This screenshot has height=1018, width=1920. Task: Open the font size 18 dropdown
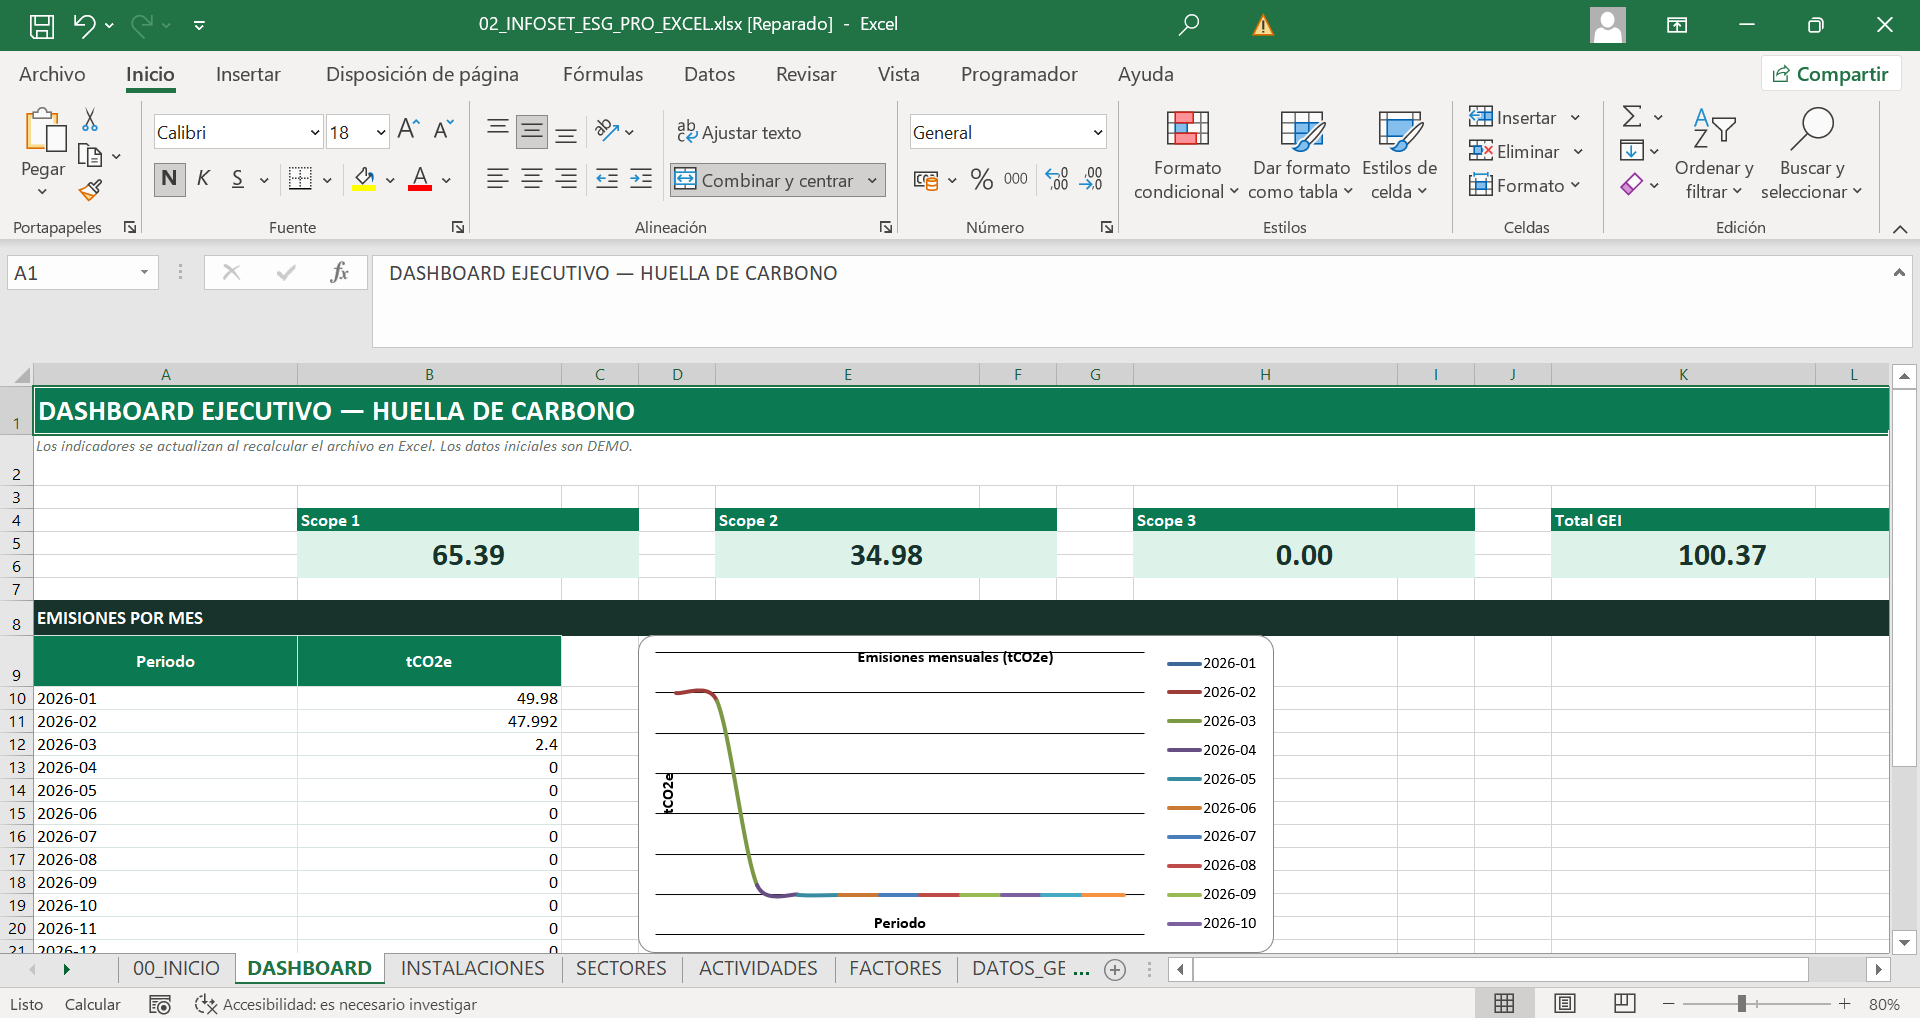(381, 132)
